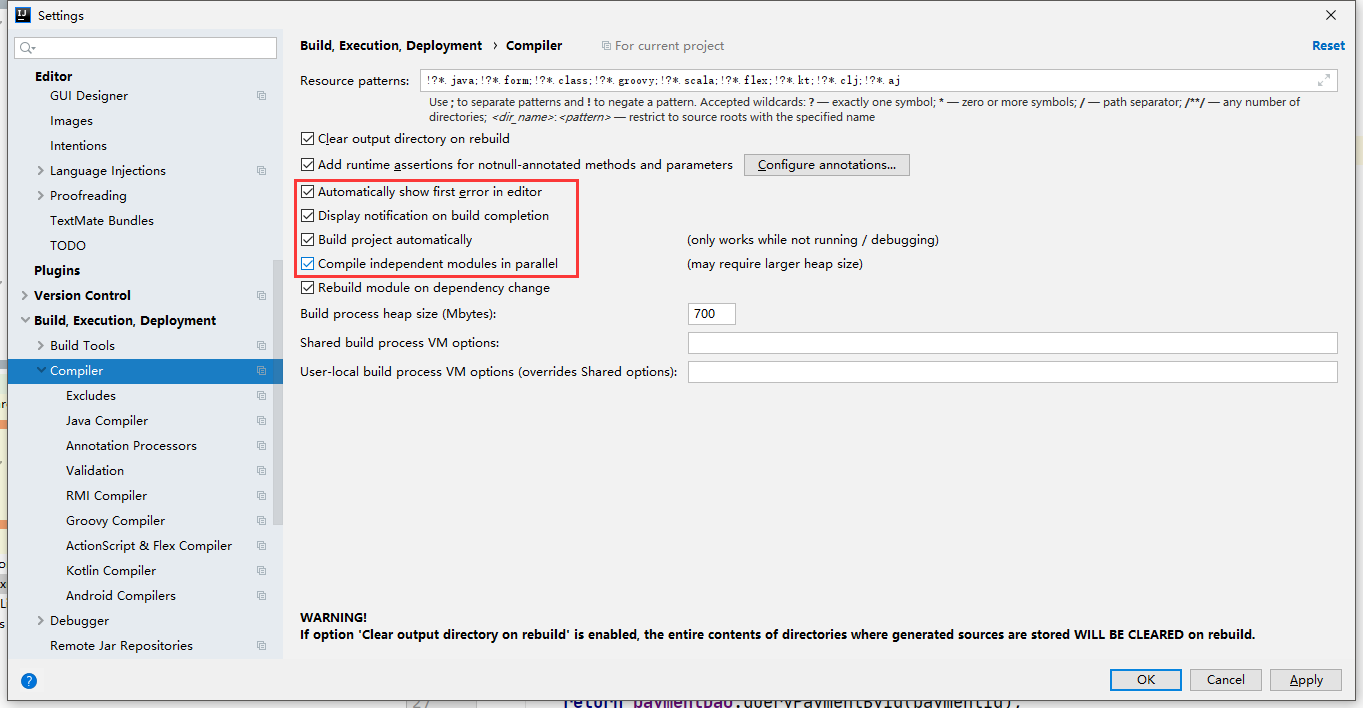Click Shared build process VM options field
Screen dimensions: 1363x708
click(x=1012, y=343)
